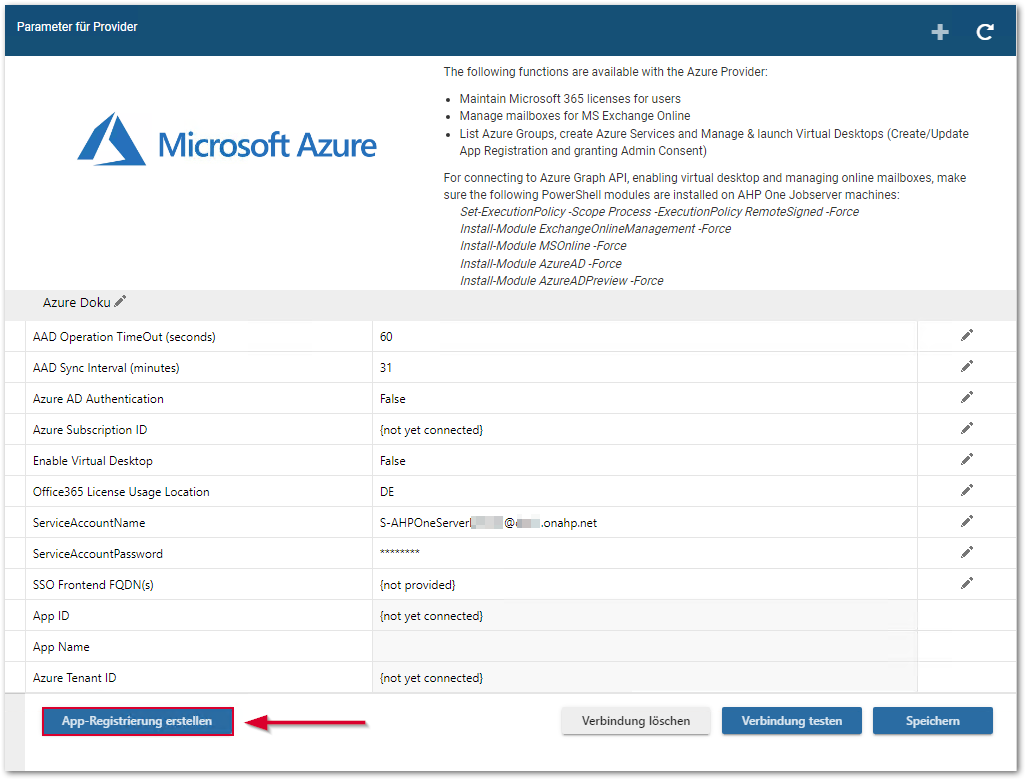Viewport: 1026px width, 780px height.
Task: Select the ServiceAccountName label
Action: (x=89, y=523)
